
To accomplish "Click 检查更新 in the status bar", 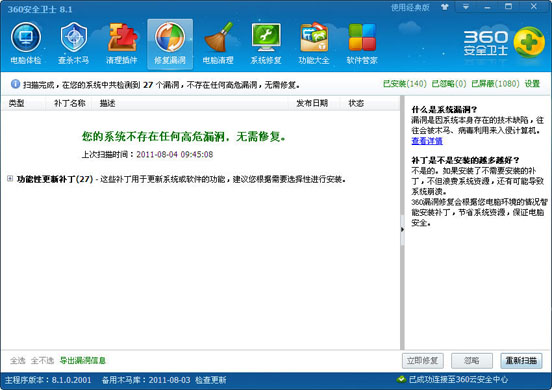I will pyautogui.click(x=211, y=380).
